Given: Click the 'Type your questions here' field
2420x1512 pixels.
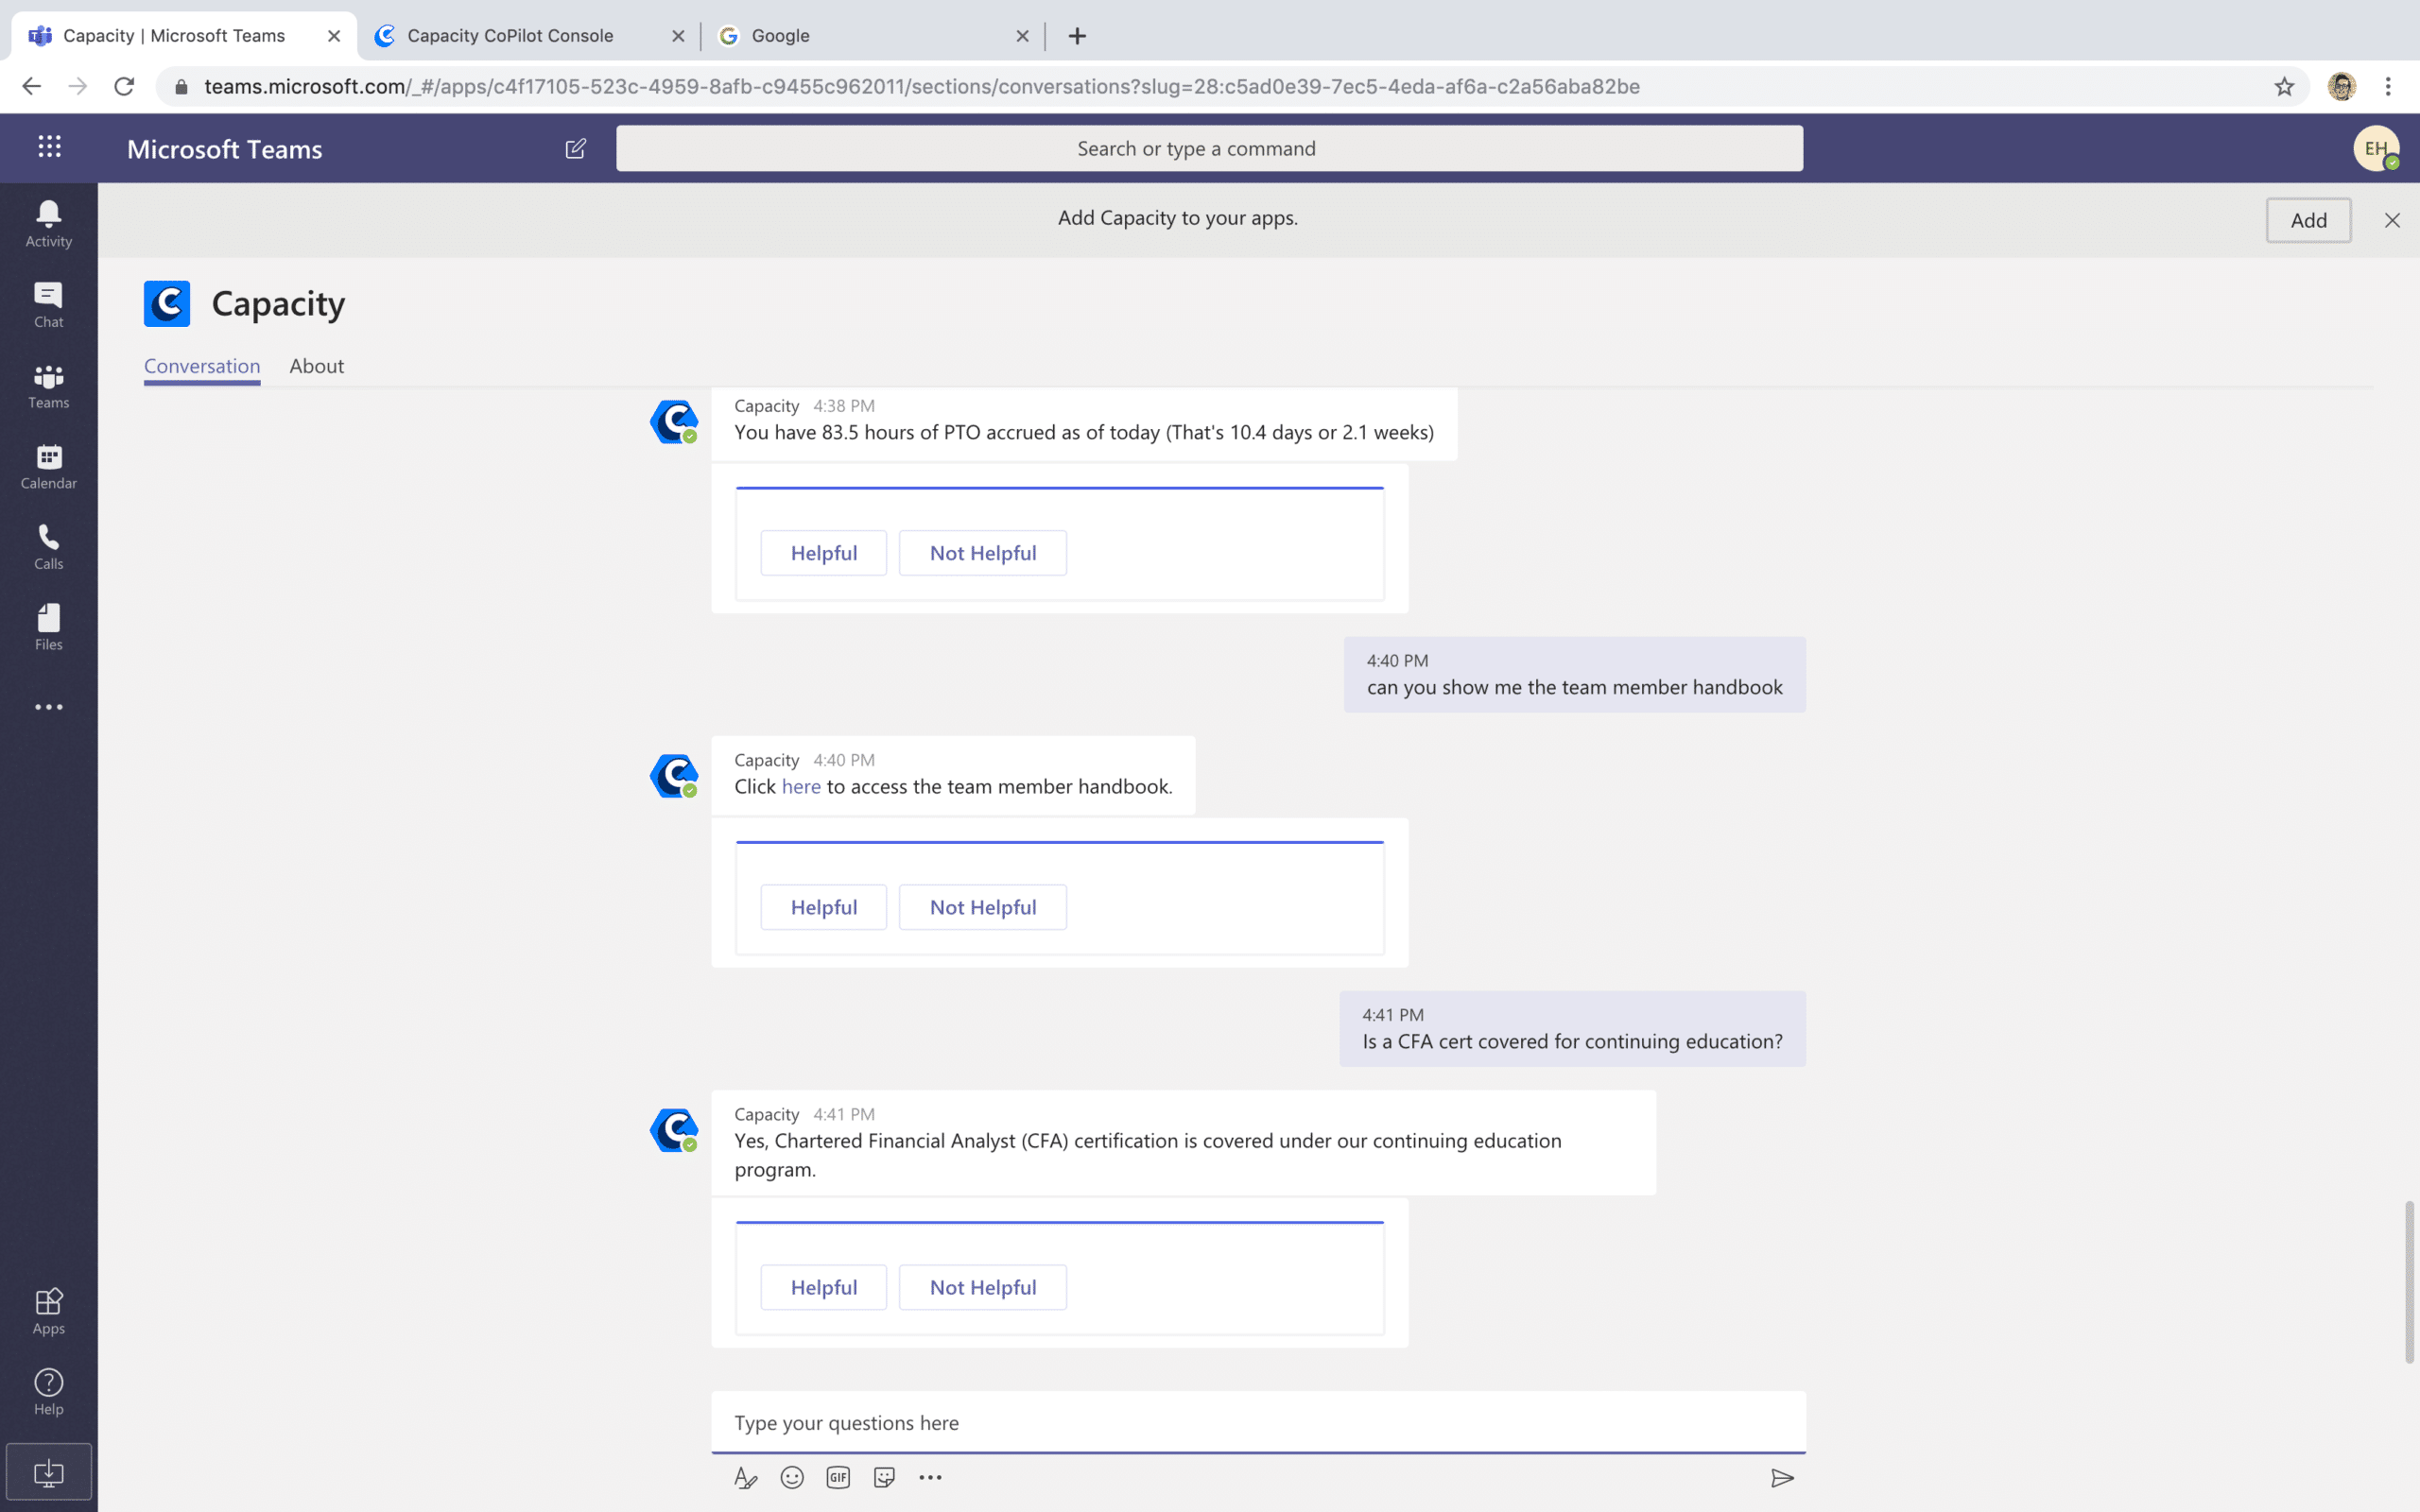Looking at the screenshot, I should tap(1257, 1422).
